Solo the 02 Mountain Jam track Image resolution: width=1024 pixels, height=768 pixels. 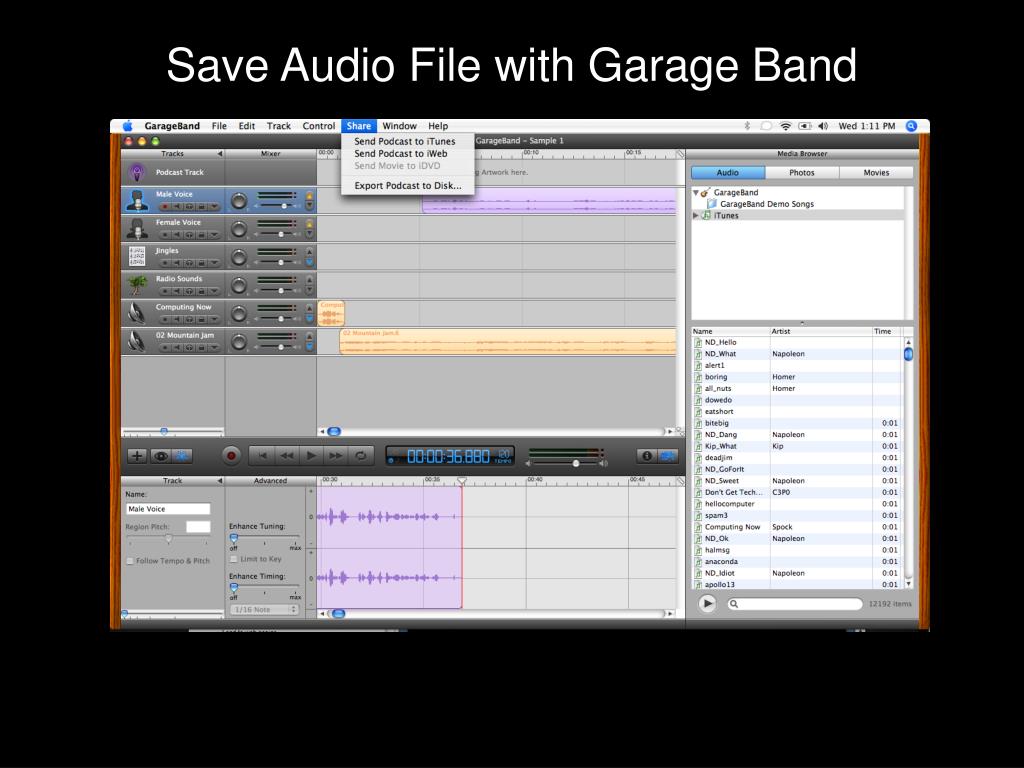click(x=189, y=347)
